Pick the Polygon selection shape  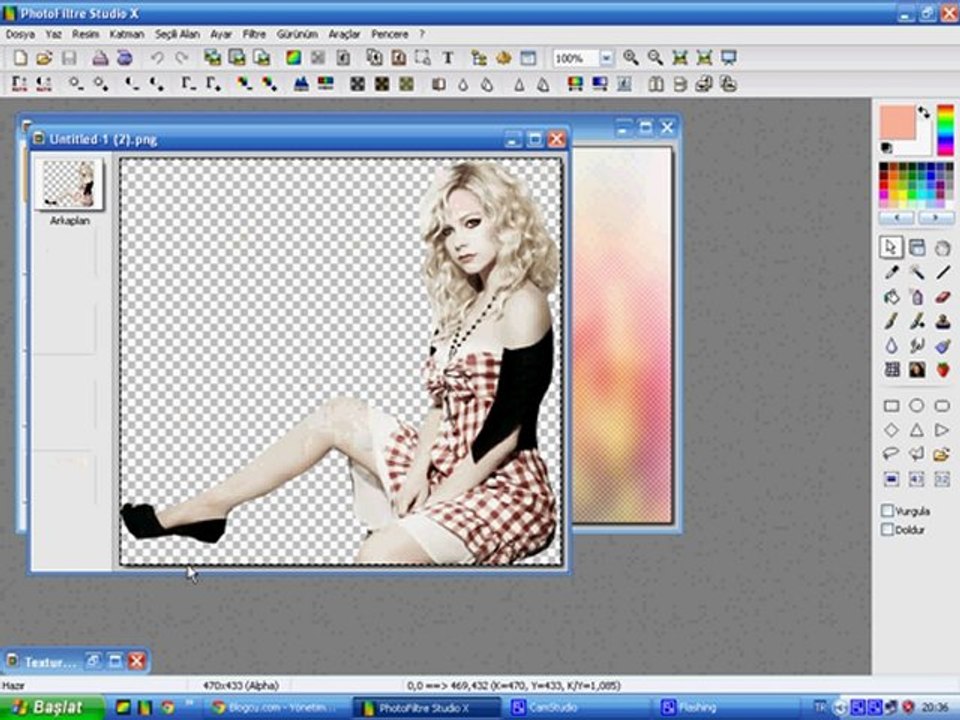tap(917, 454)
